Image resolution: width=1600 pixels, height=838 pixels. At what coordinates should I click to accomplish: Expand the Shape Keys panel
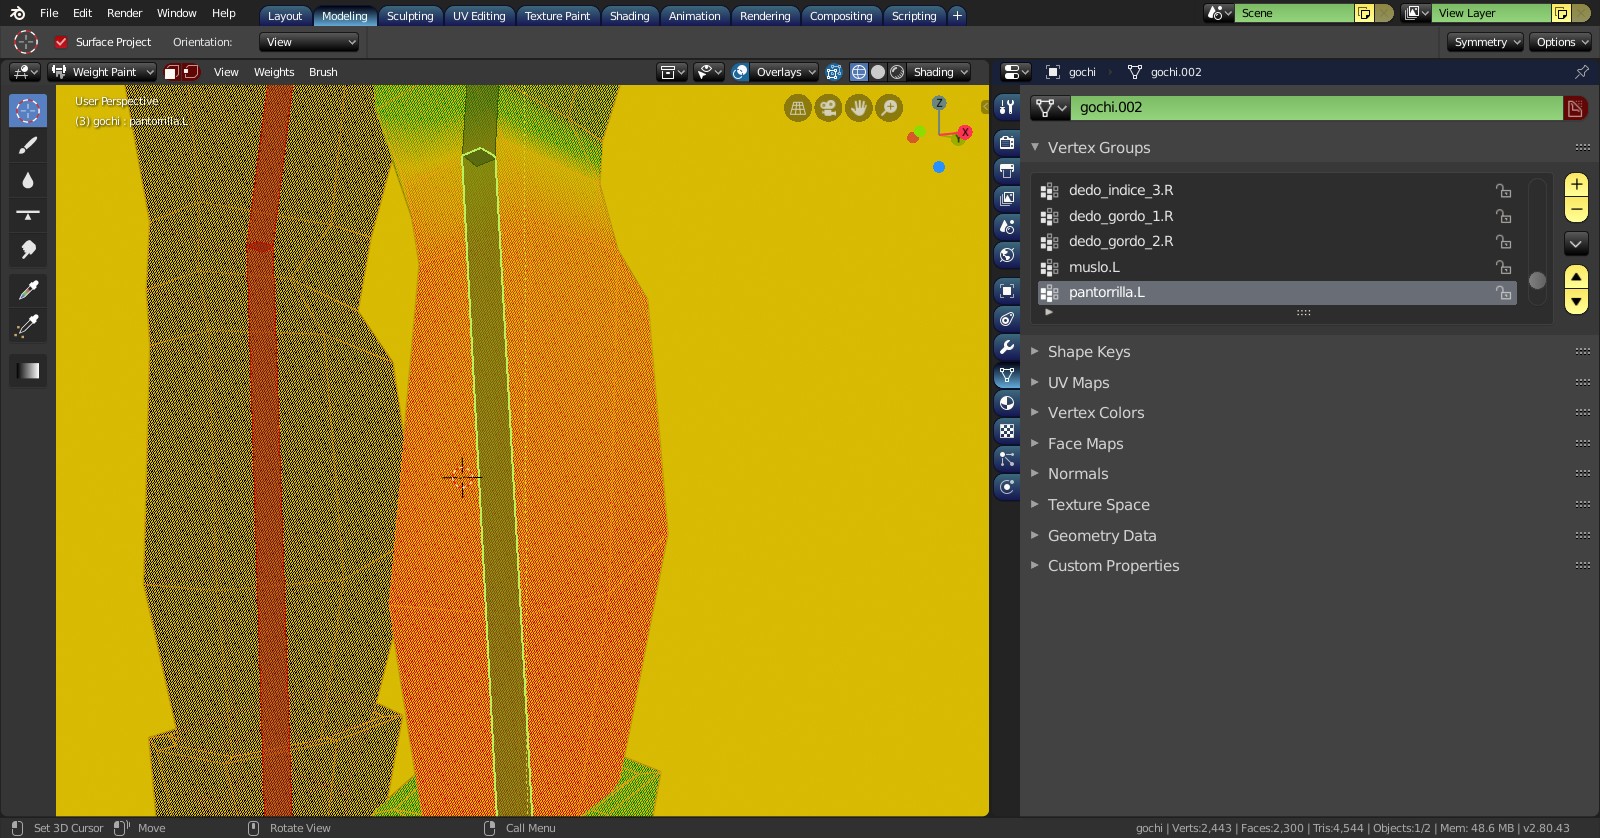pyautogui.click(x=1089, y=352)
